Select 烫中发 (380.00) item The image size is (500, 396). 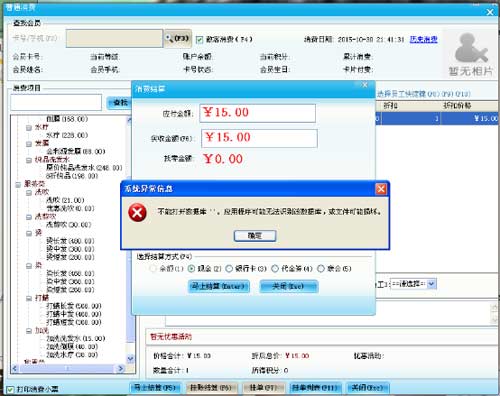tap(70, 249)
